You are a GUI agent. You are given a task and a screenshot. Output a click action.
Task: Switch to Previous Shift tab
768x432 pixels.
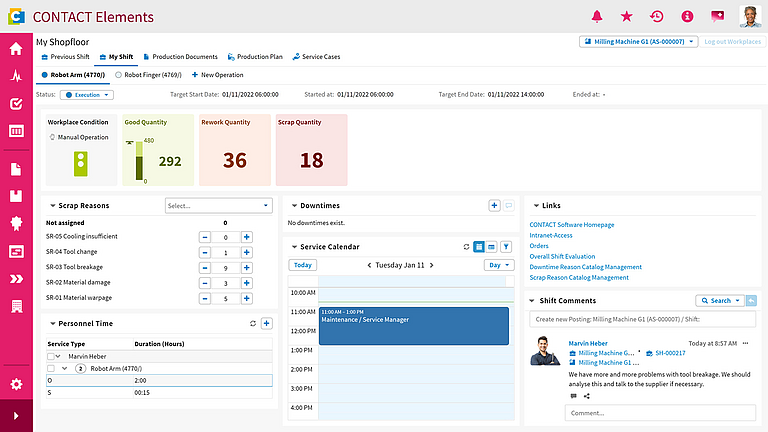pos(65,57)
